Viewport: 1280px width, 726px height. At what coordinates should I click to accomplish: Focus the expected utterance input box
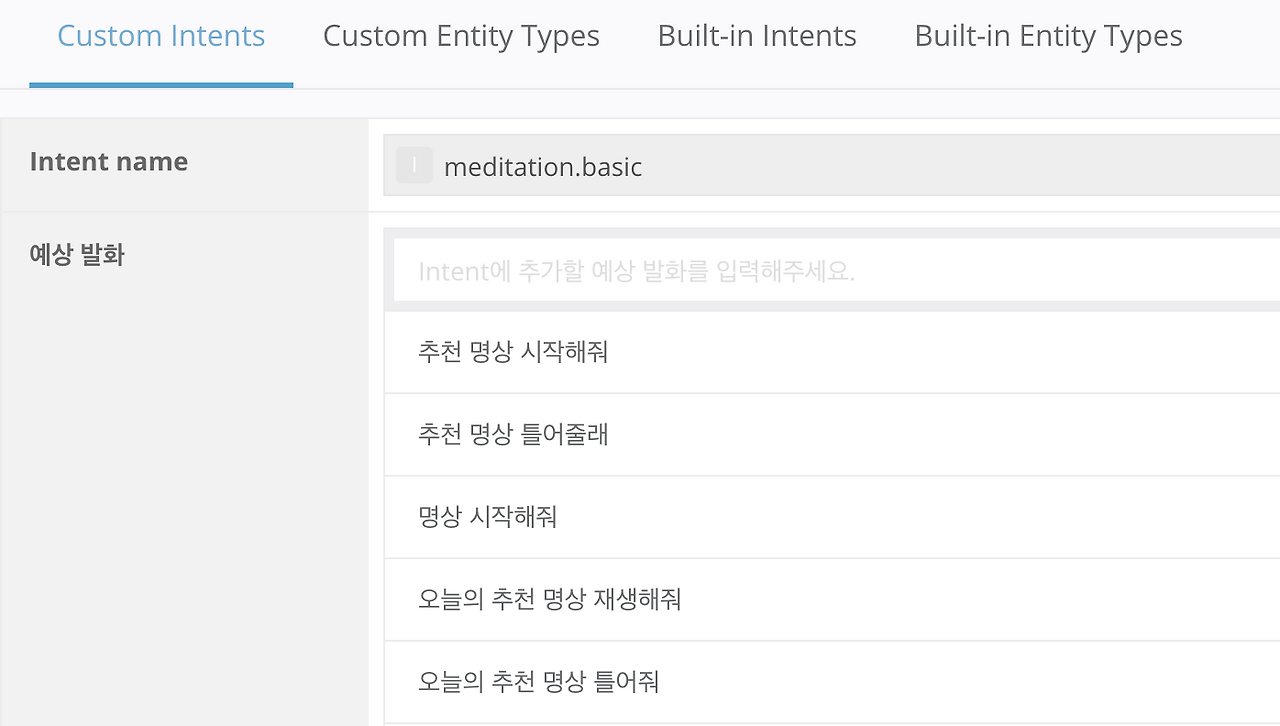pos(836,271)
